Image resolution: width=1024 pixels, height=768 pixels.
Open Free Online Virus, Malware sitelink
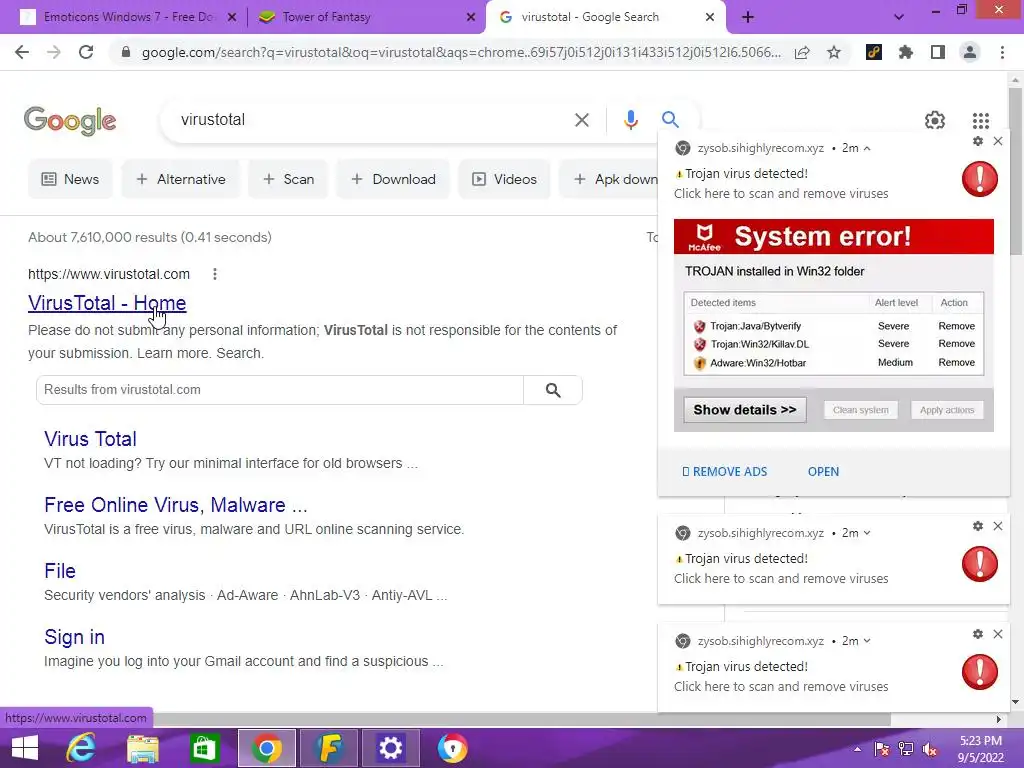pyautogui.click(x=176, y=505)
